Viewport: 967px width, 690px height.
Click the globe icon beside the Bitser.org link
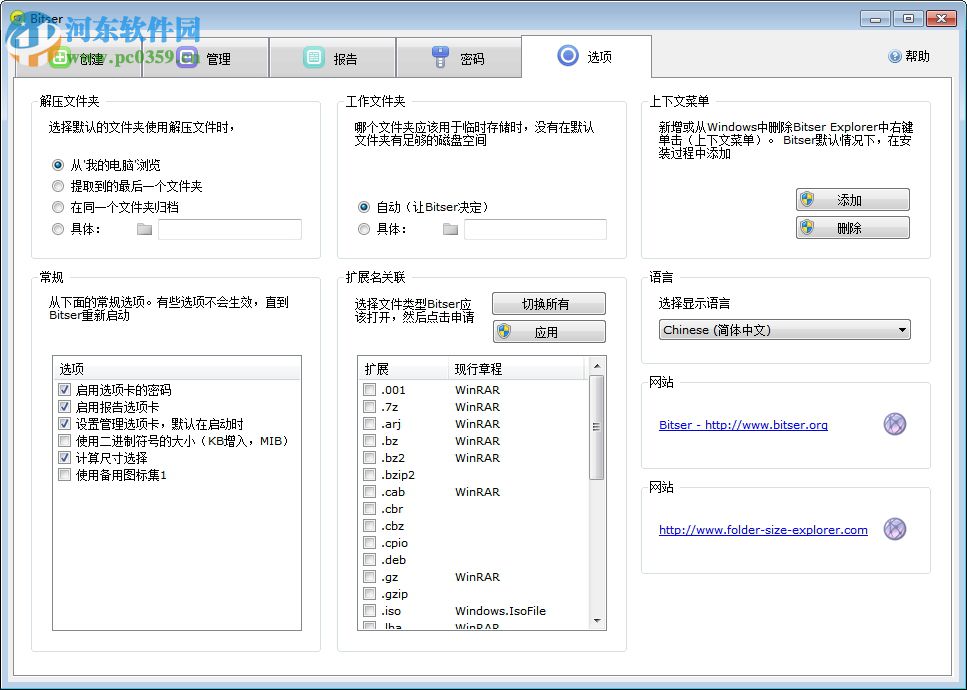coord(895,424)
